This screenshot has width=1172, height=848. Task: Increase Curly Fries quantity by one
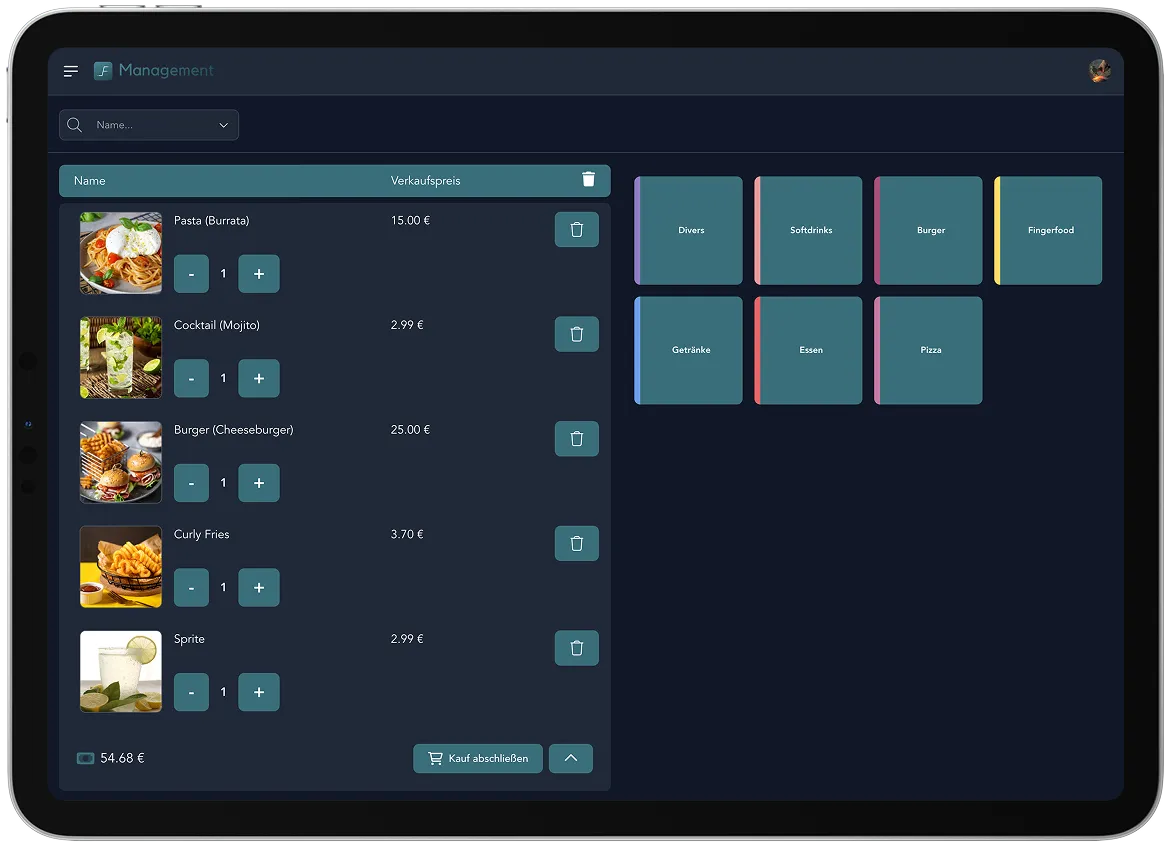point(258,588)
